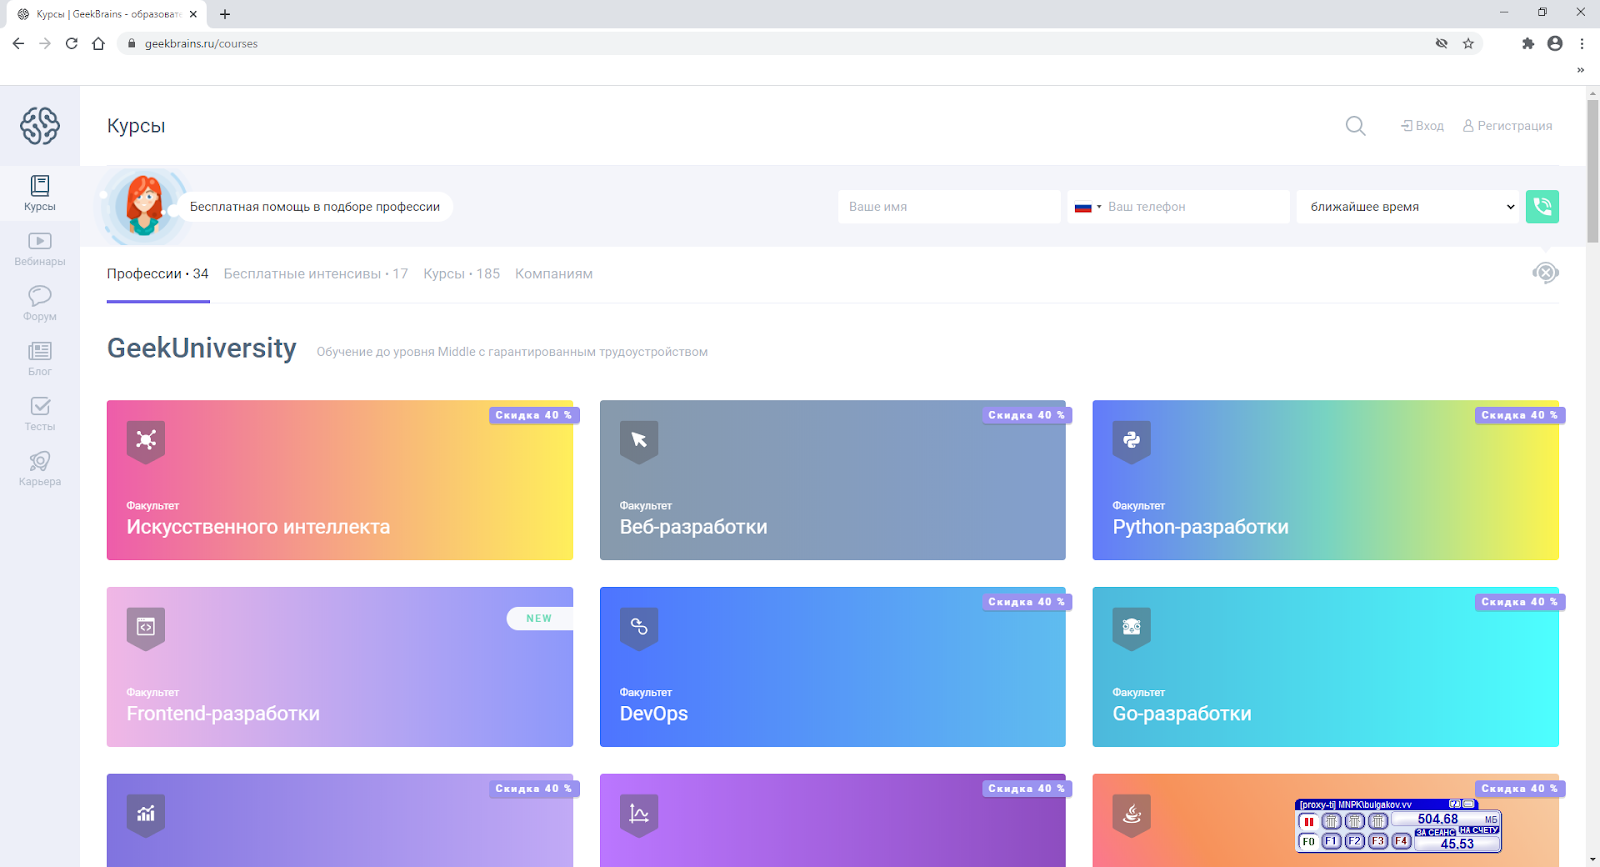
Task: Click F4 button in the proxy widget
Action: [x=1401, y=842]
